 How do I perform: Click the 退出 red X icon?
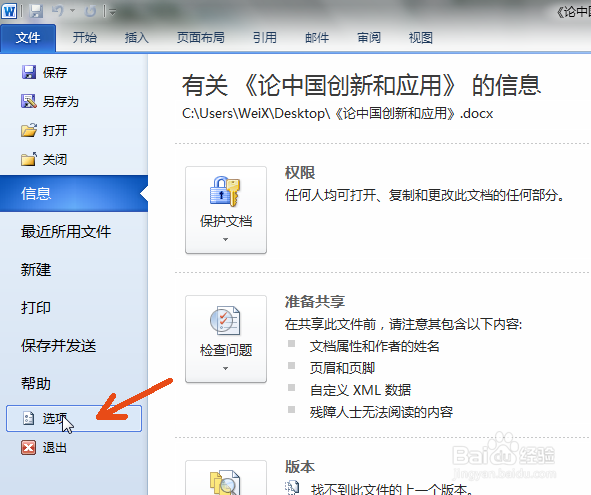(29, 447)
